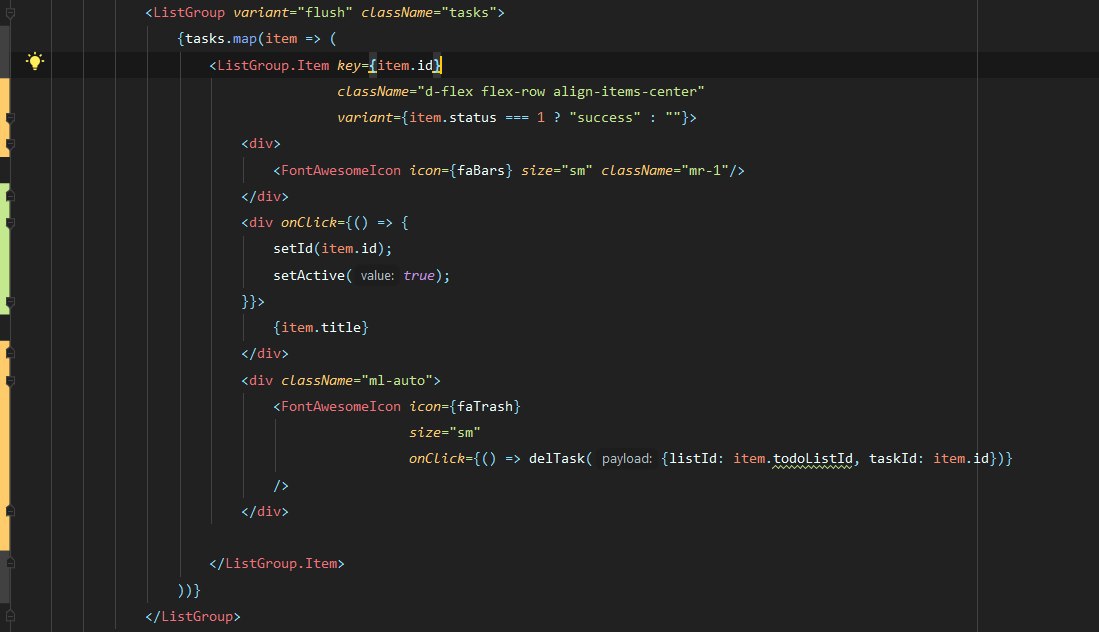The image size is (1099, 632).
Task: Click the className "d-flex flex-row align-items-center" string
Action: 561,91
